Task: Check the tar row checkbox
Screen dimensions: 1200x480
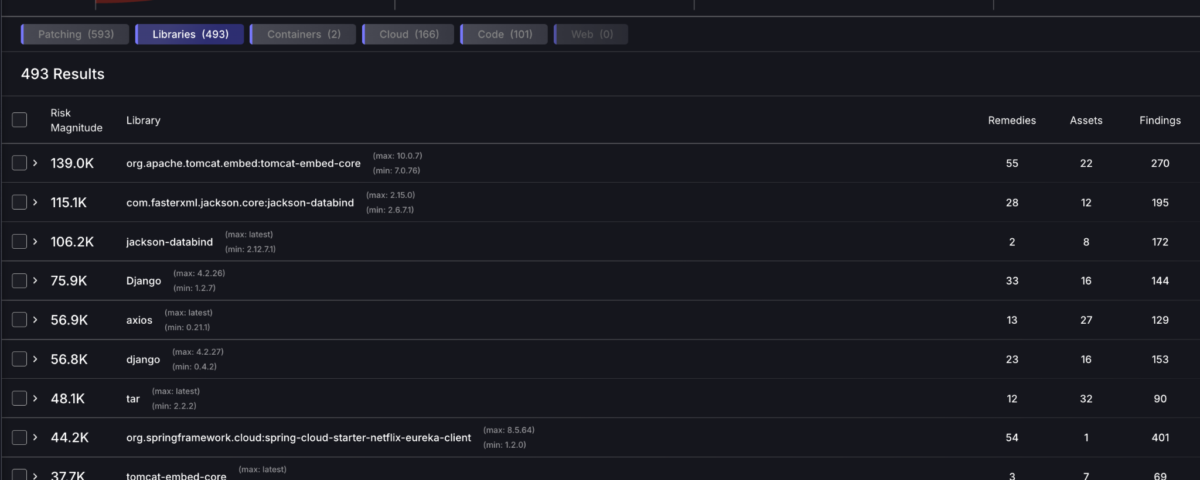Action: [x=19, y=398]
